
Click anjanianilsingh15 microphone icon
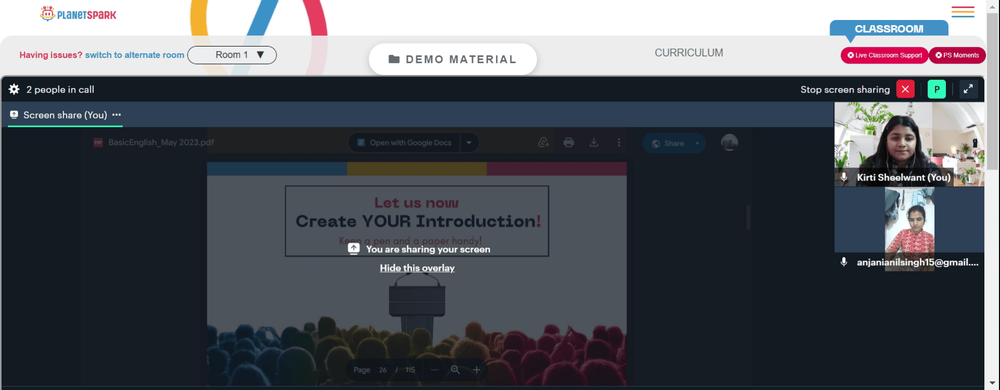844,262
